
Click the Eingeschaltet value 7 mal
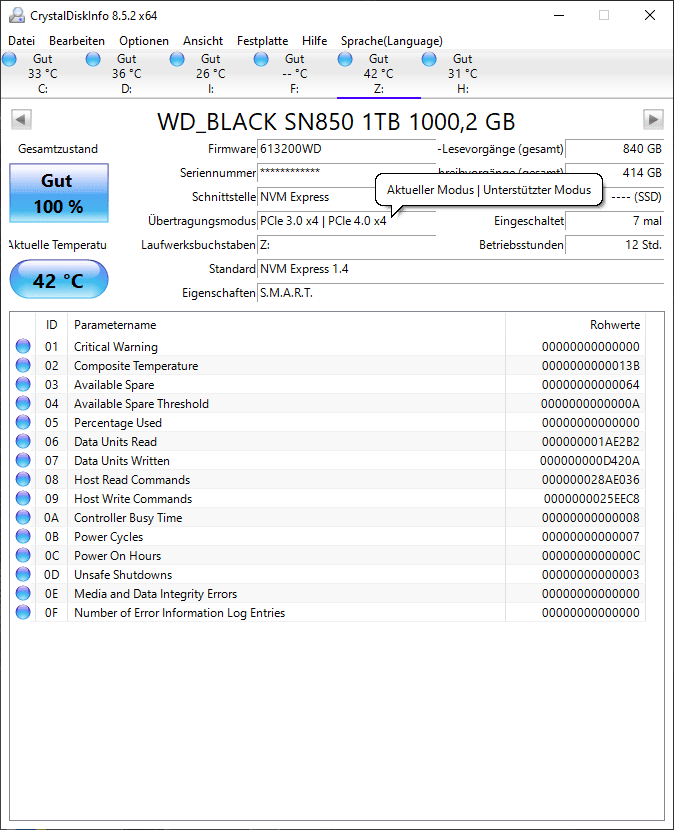pos(615,221)
